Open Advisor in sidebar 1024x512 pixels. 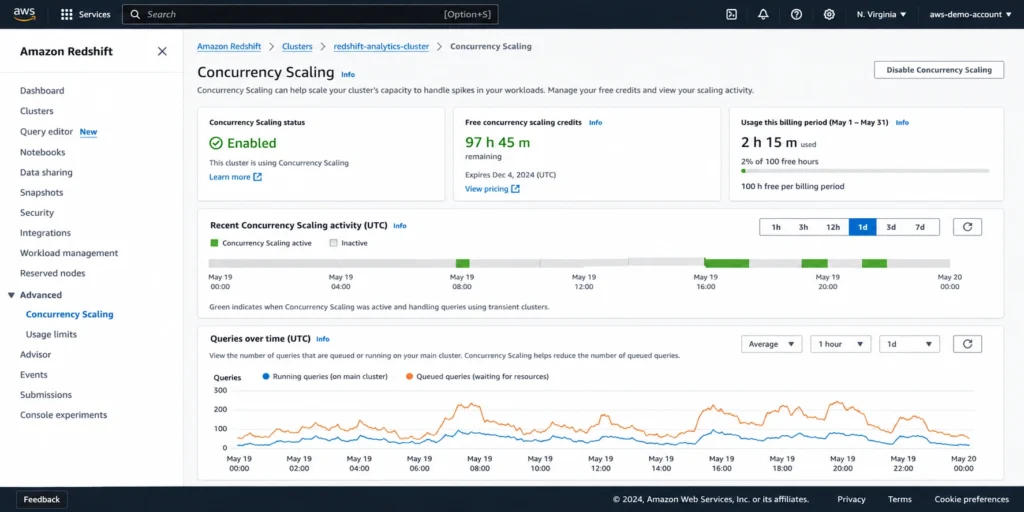pos(35,355)
